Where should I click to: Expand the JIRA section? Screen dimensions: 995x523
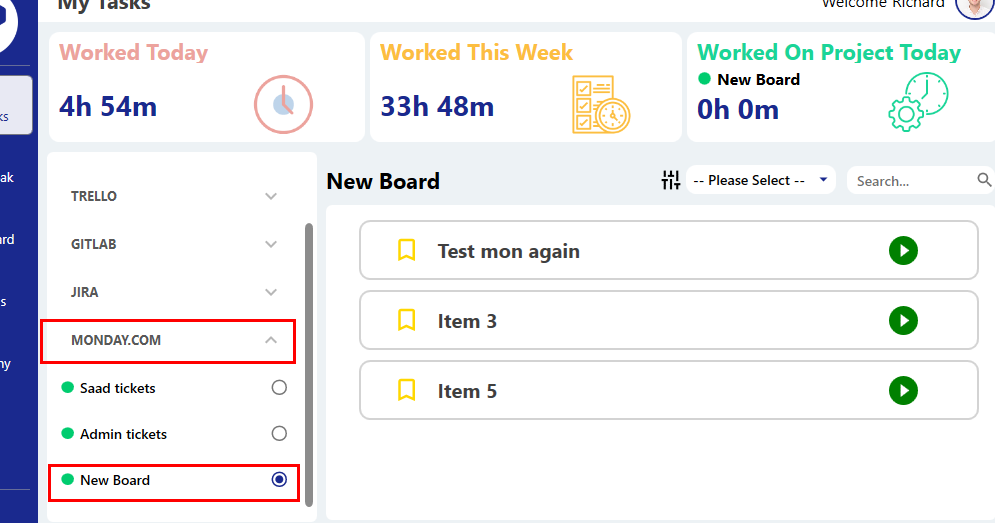click(x=270, y=292)
